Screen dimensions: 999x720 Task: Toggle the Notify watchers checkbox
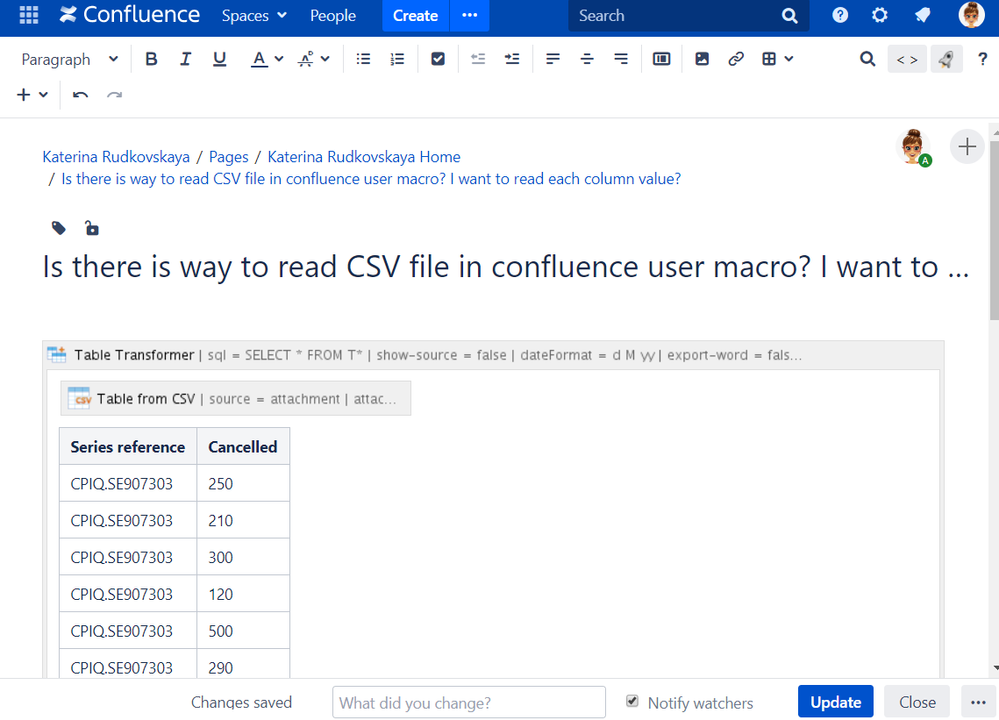click(x=632, y=701)
